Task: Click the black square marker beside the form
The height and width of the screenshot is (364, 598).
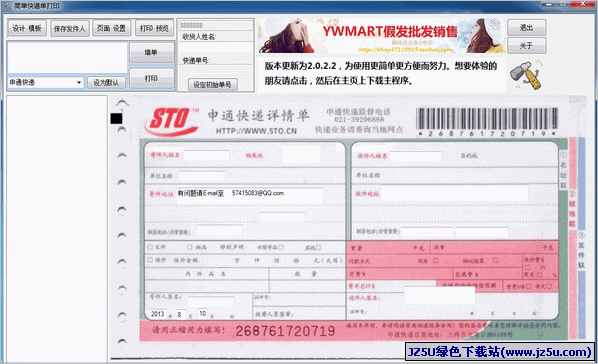Action: 116,119
